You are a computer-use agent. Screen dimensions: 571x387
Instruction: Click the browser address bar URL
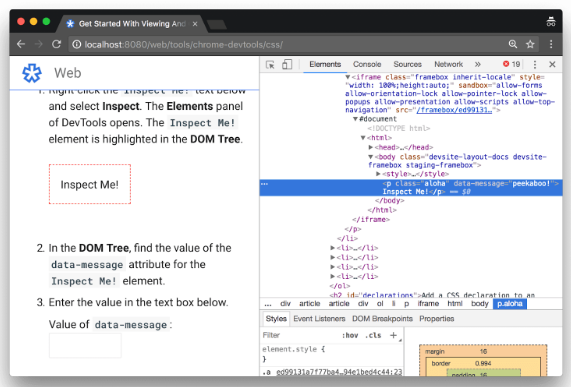click(183, 44)
